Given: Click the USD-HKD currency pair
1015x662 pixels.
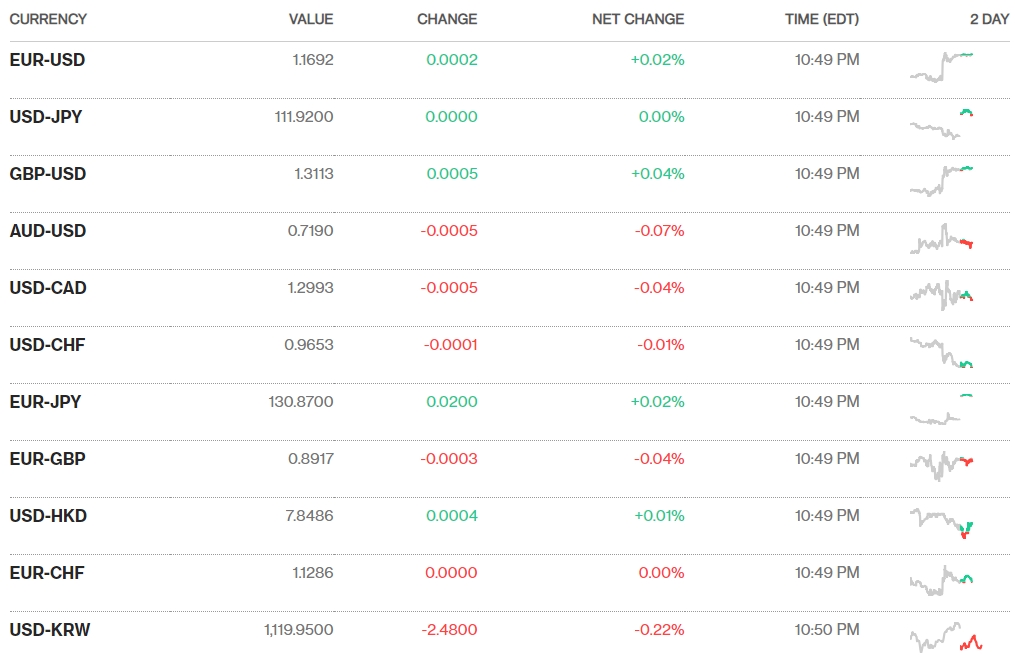Looking at the screenshot, I should point(48,516).
